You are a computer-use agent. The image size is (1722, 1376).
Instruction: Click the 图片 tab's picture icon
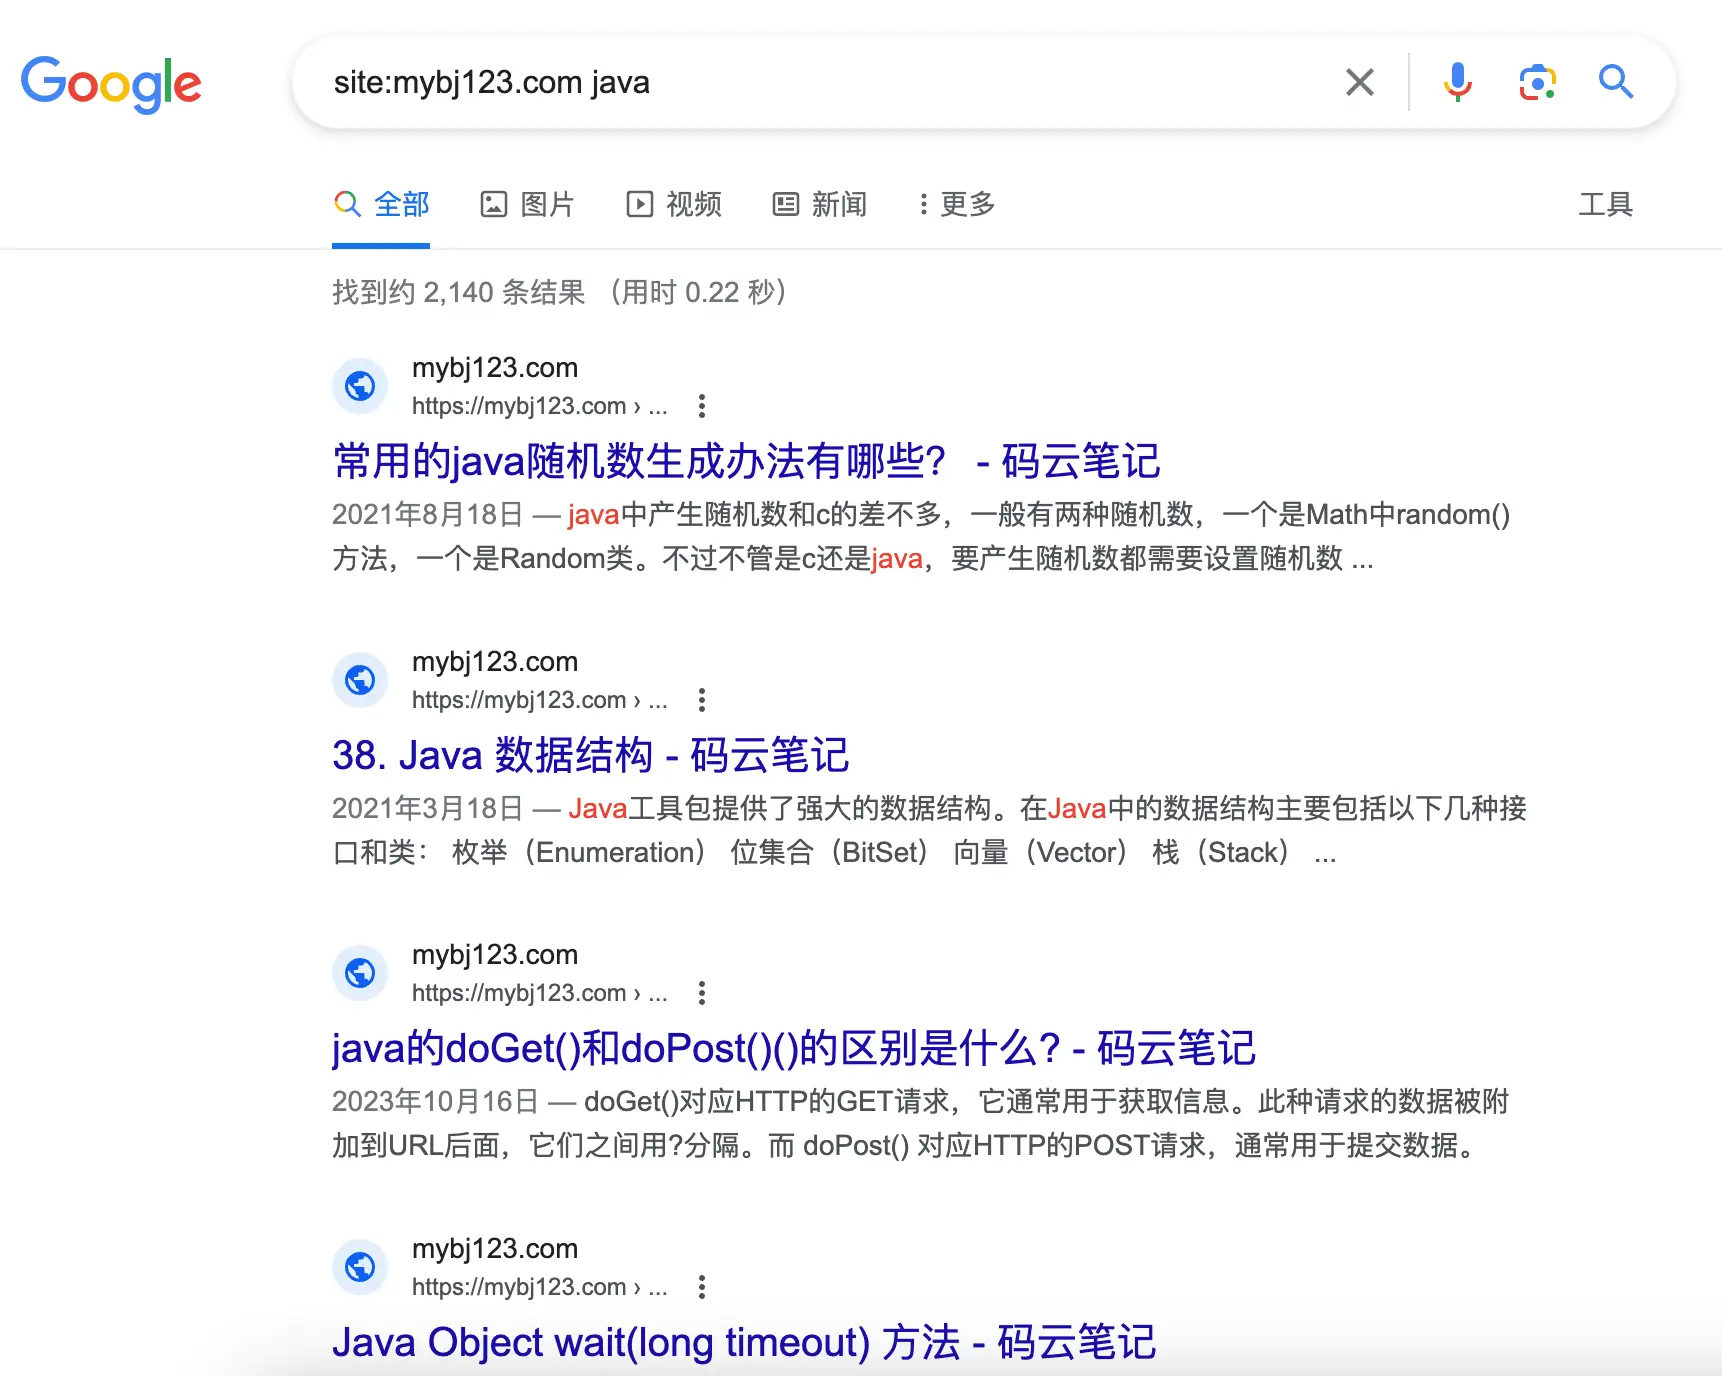point(495,204)
